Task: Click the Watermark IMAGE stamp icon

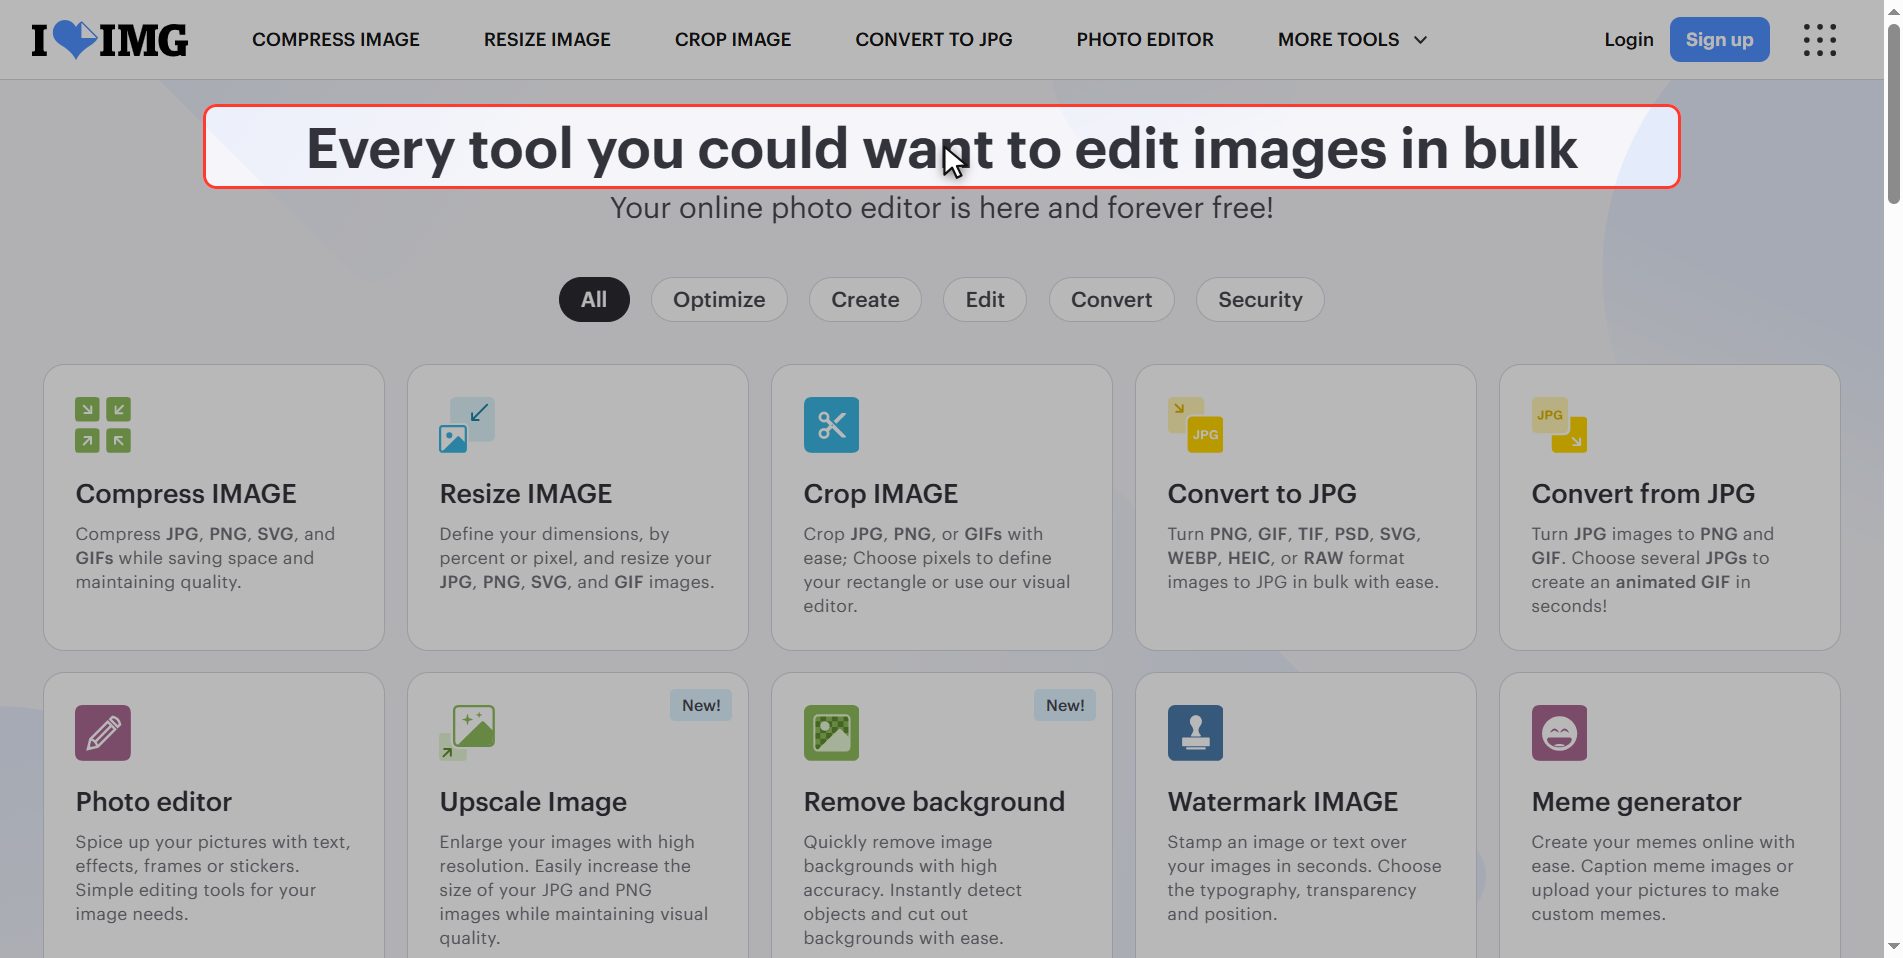Action: point(1195,733)
